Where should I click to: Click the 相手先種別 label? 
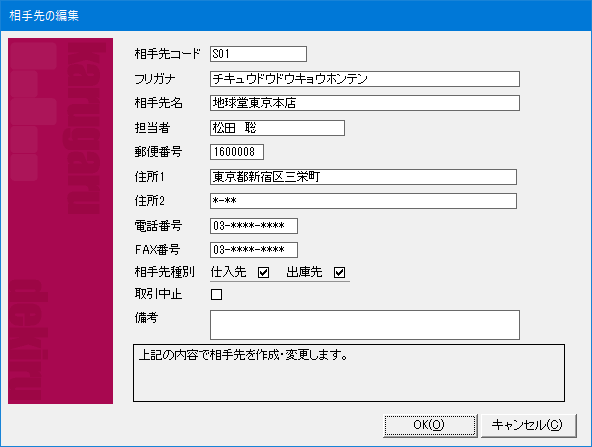coord(165,272)
